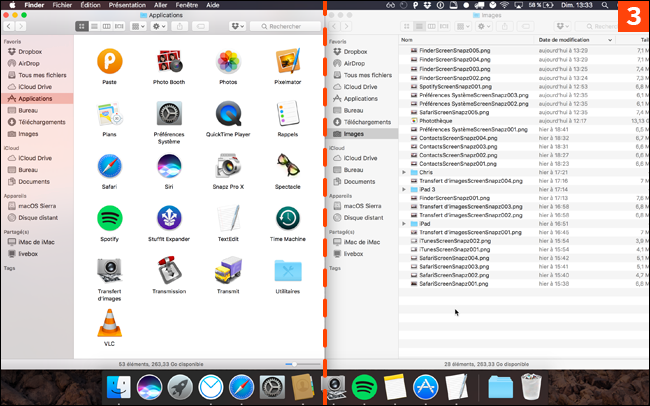Screen dimensions: 650x406
Task: Go forward in Applications window
Action: point(20,26)
